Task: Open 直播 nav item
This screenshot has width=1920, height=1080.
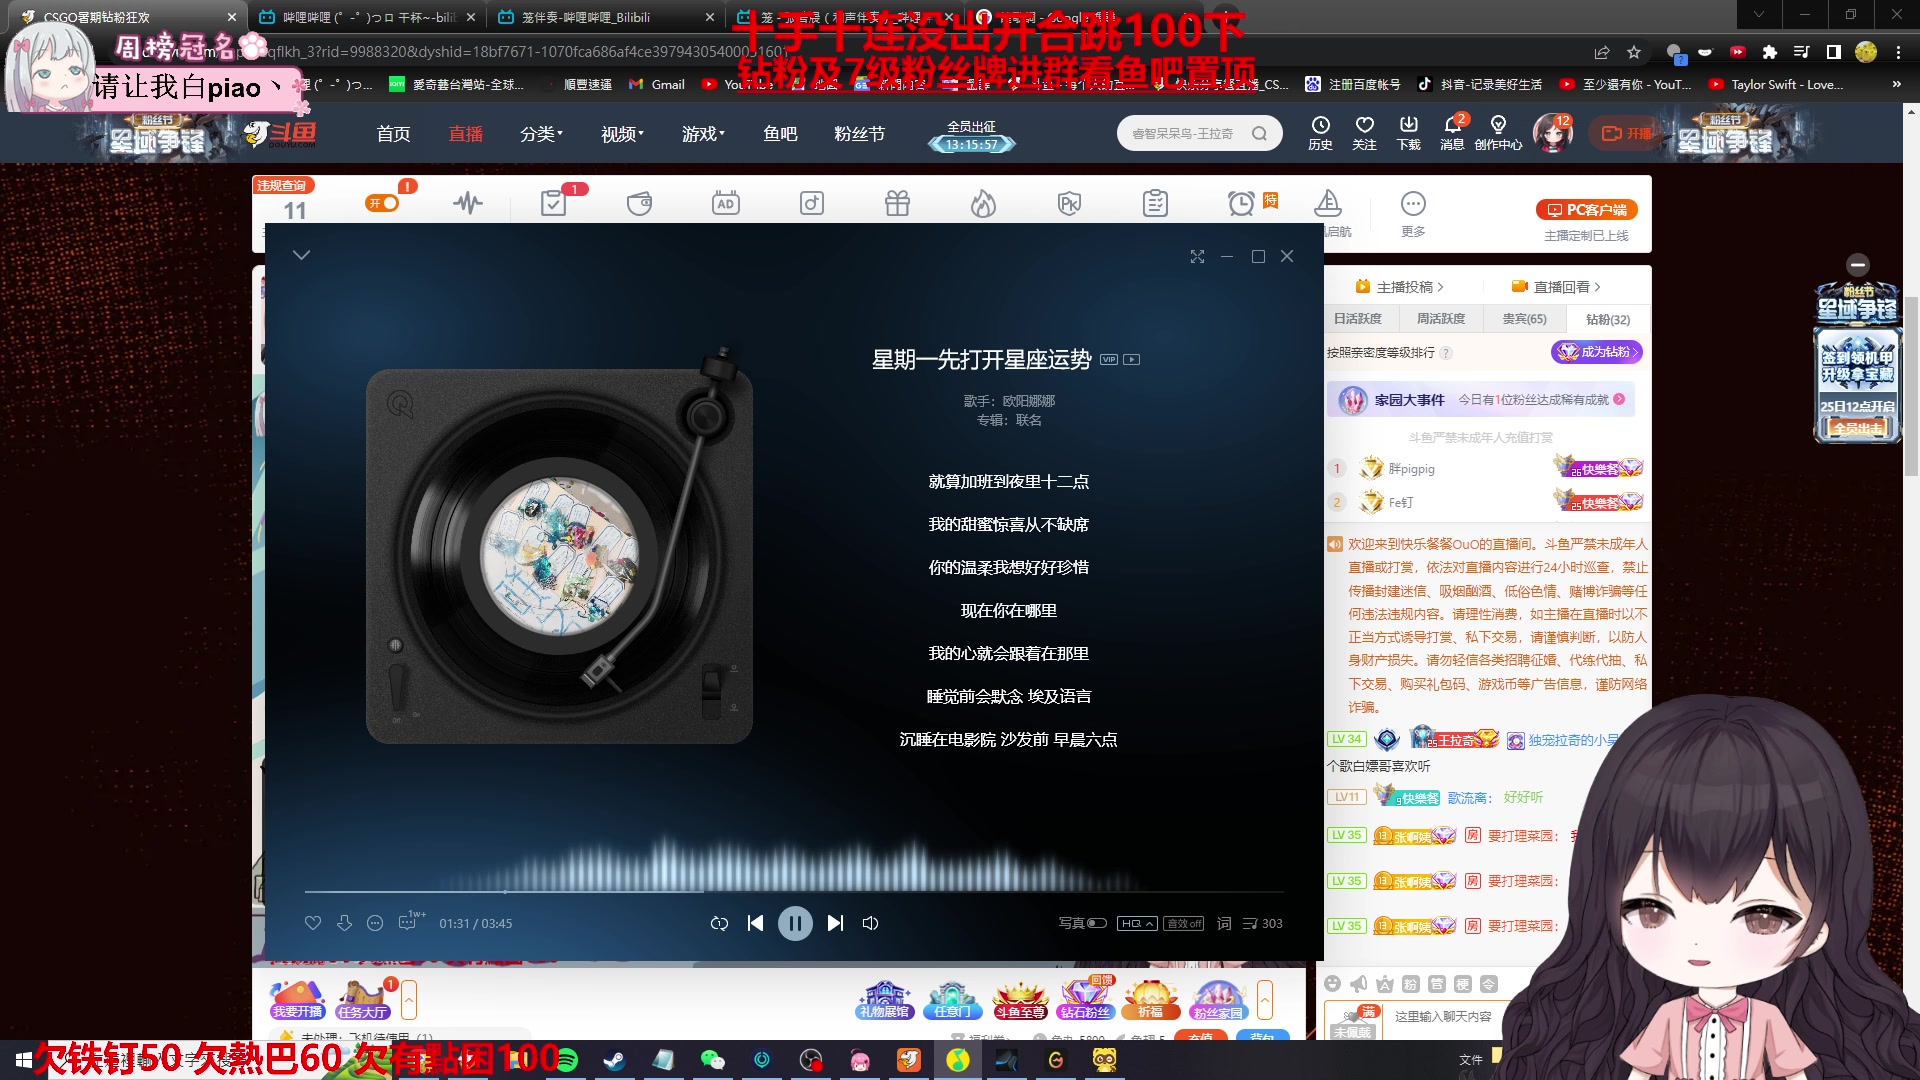Action: (466, 134)
